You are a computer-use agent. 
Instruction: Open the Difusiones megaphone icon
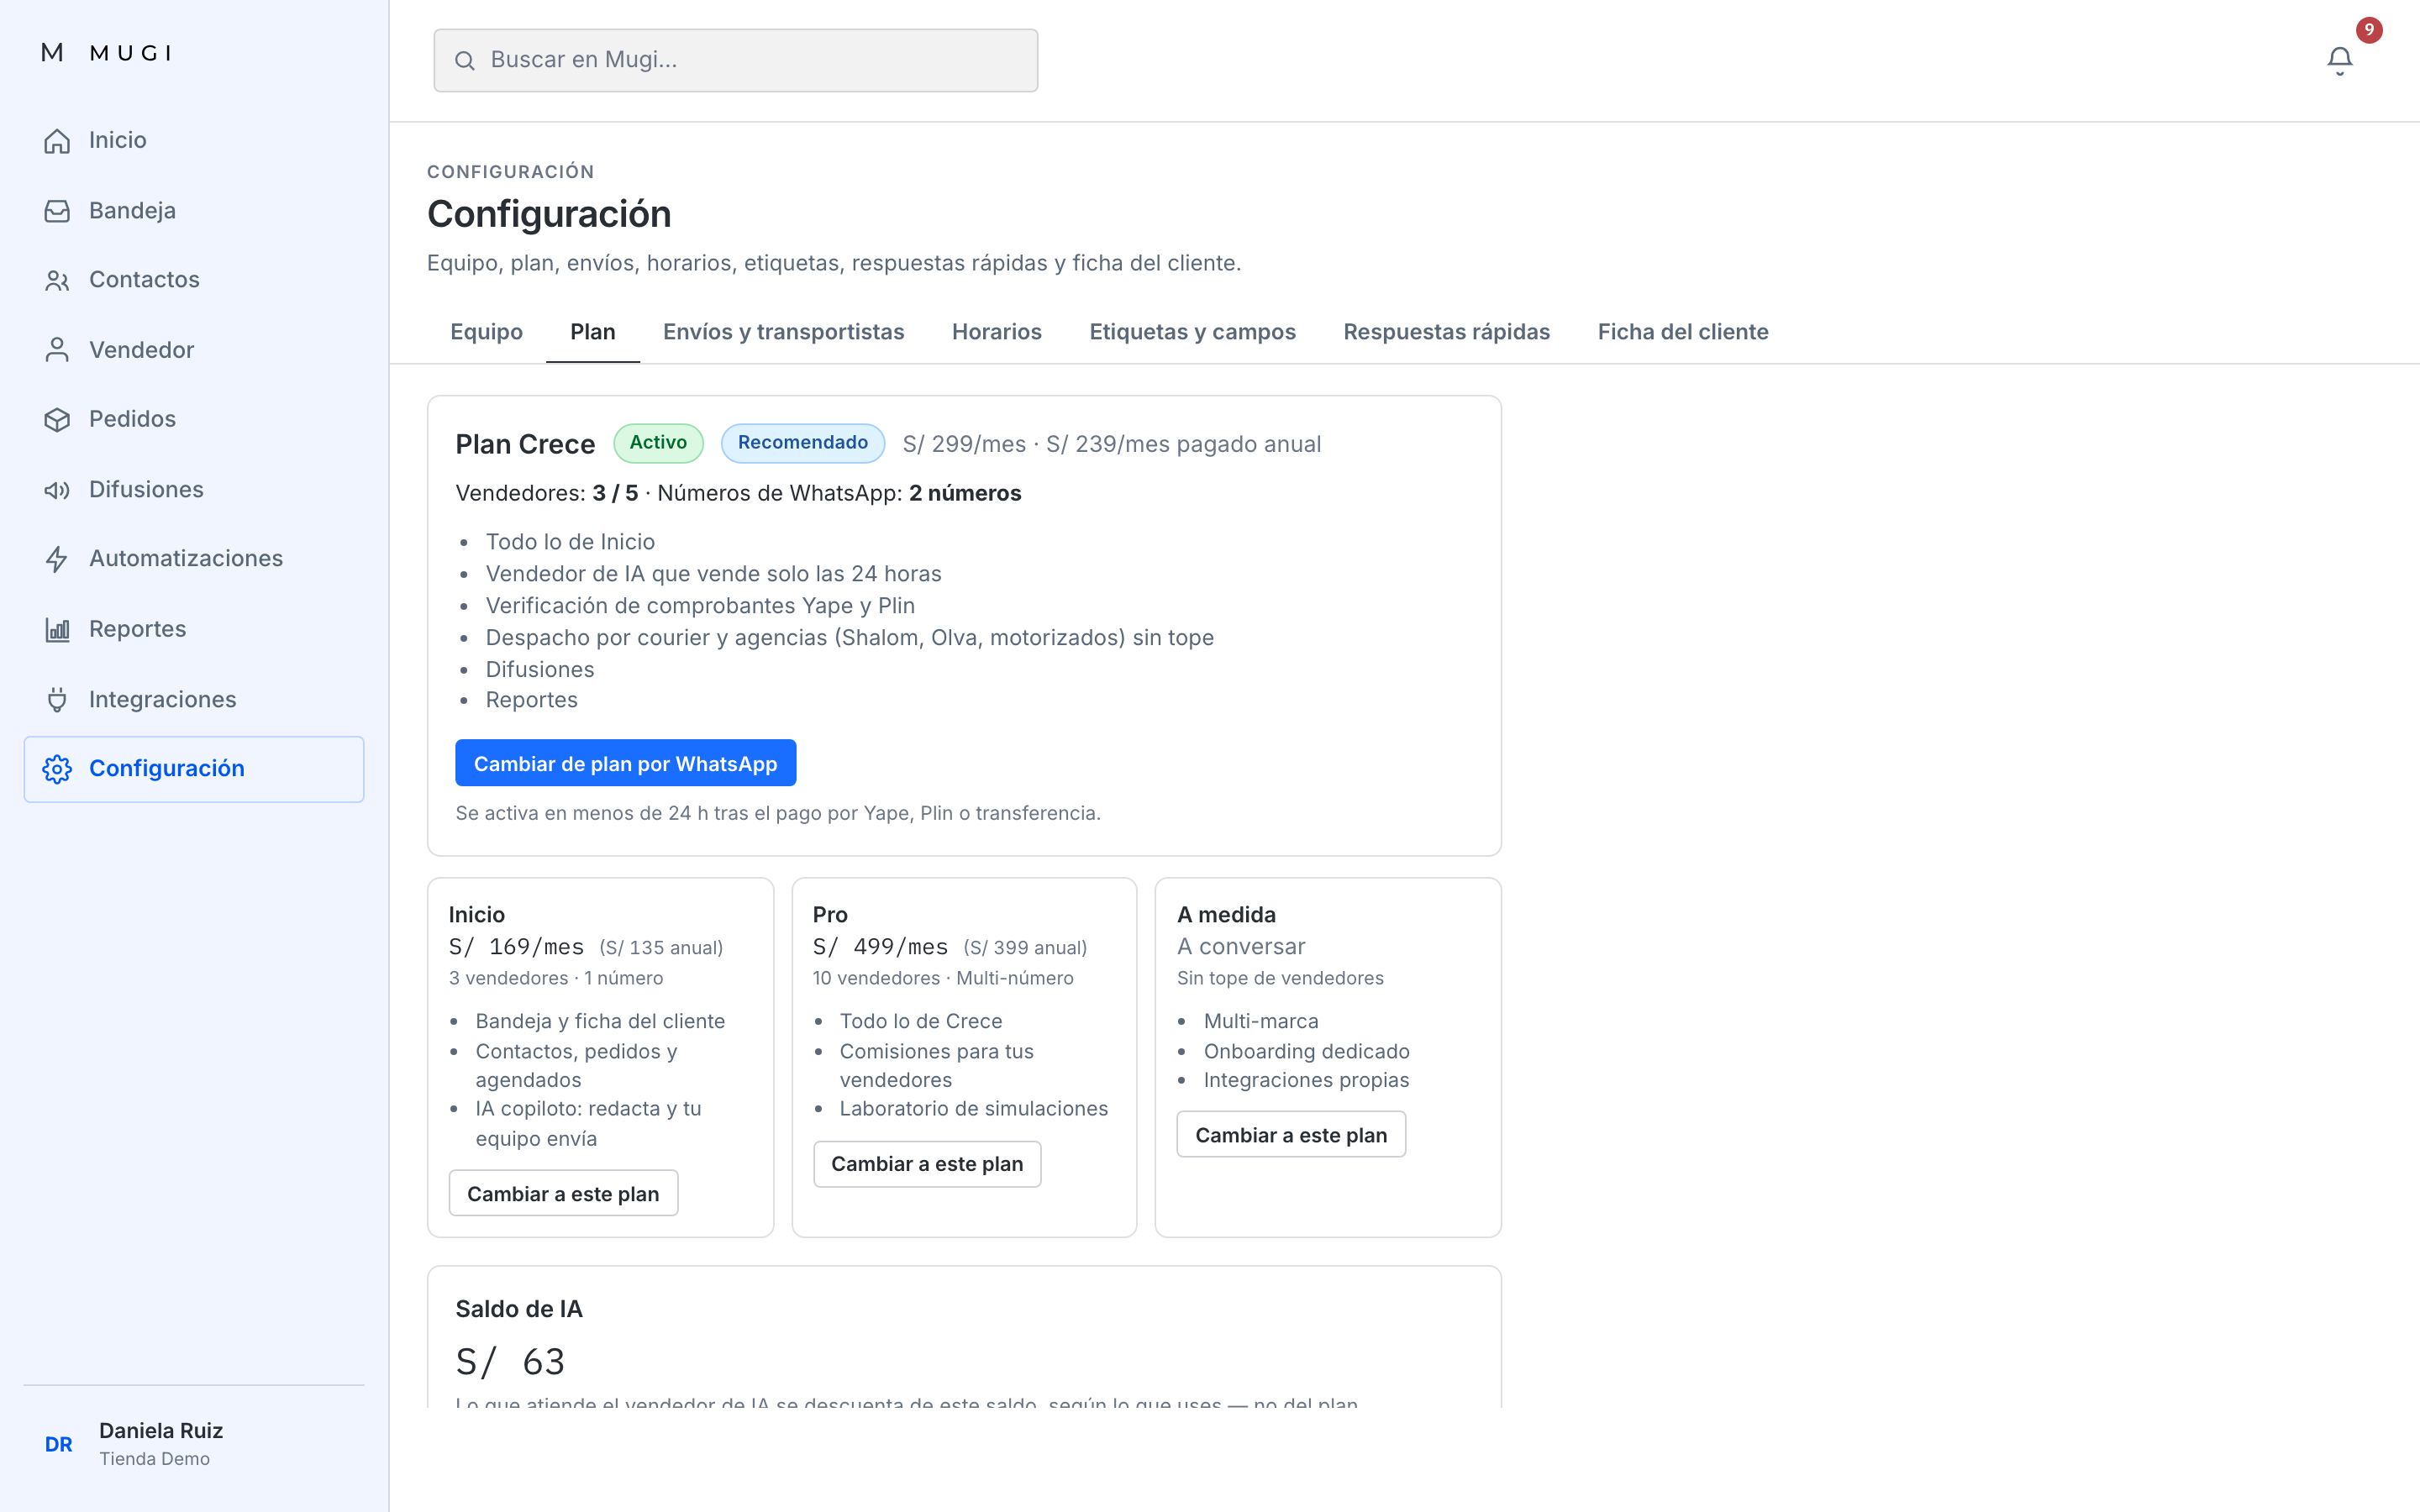(57, 490)
